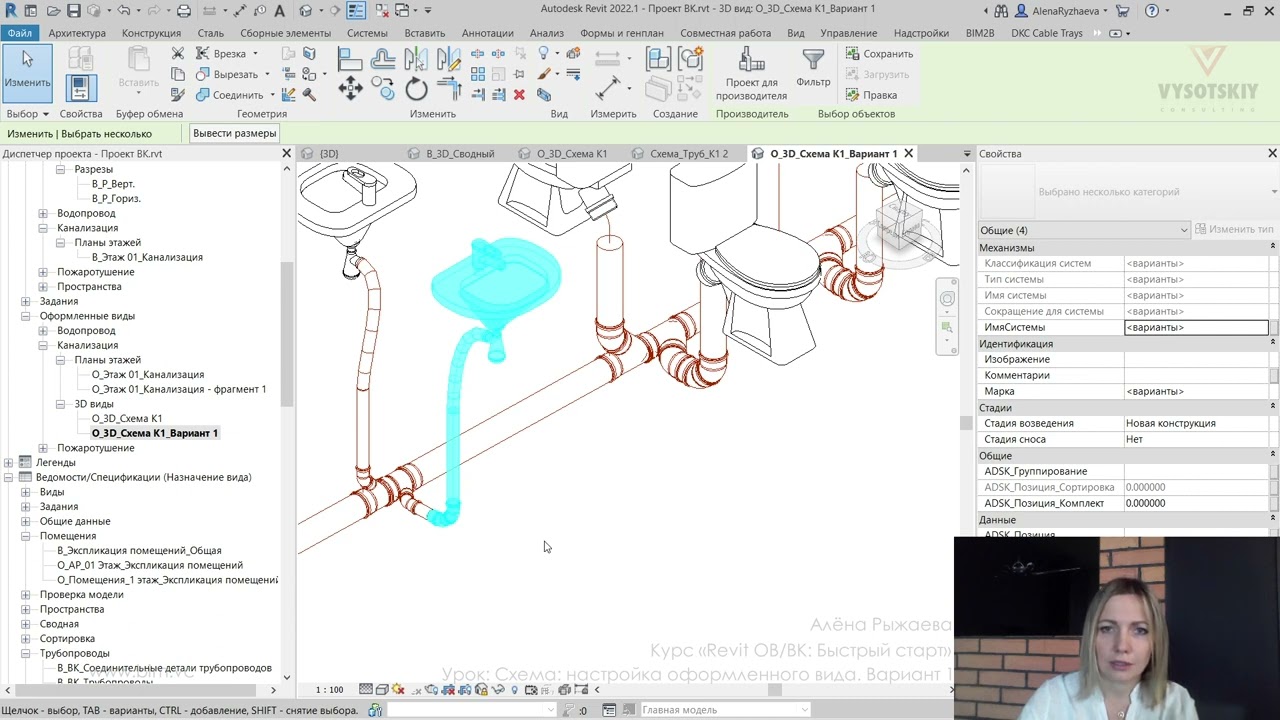Screen dimensions: 1280x720
Task: Click the view scale 1 : 100
Action: point(329,690)
